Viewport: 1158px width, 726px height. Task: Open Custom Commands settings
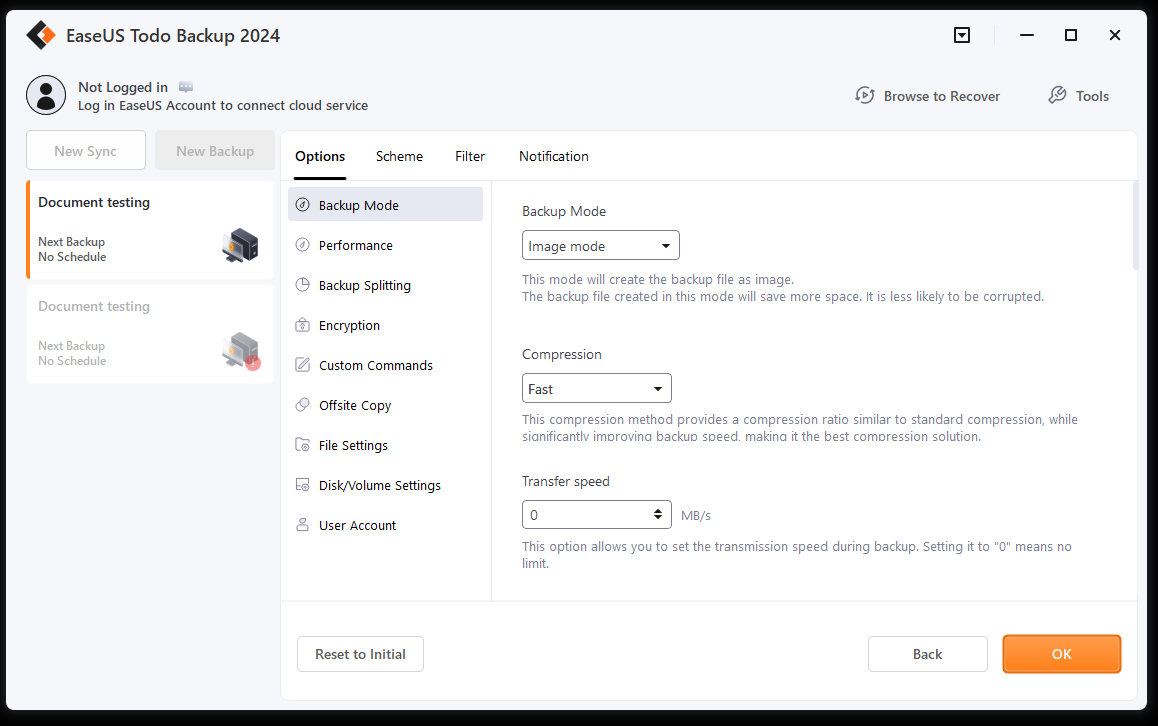coord(386,365)
